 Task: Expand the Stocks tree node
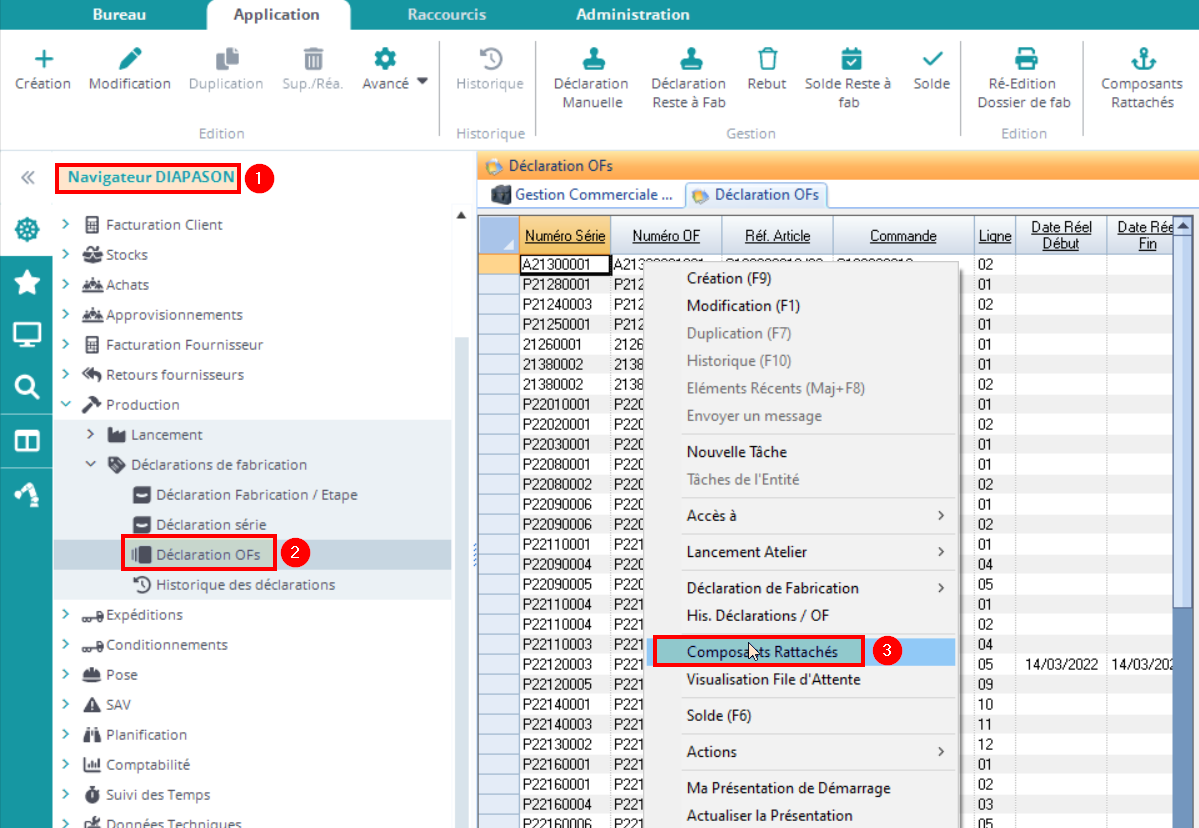point(66,255)
